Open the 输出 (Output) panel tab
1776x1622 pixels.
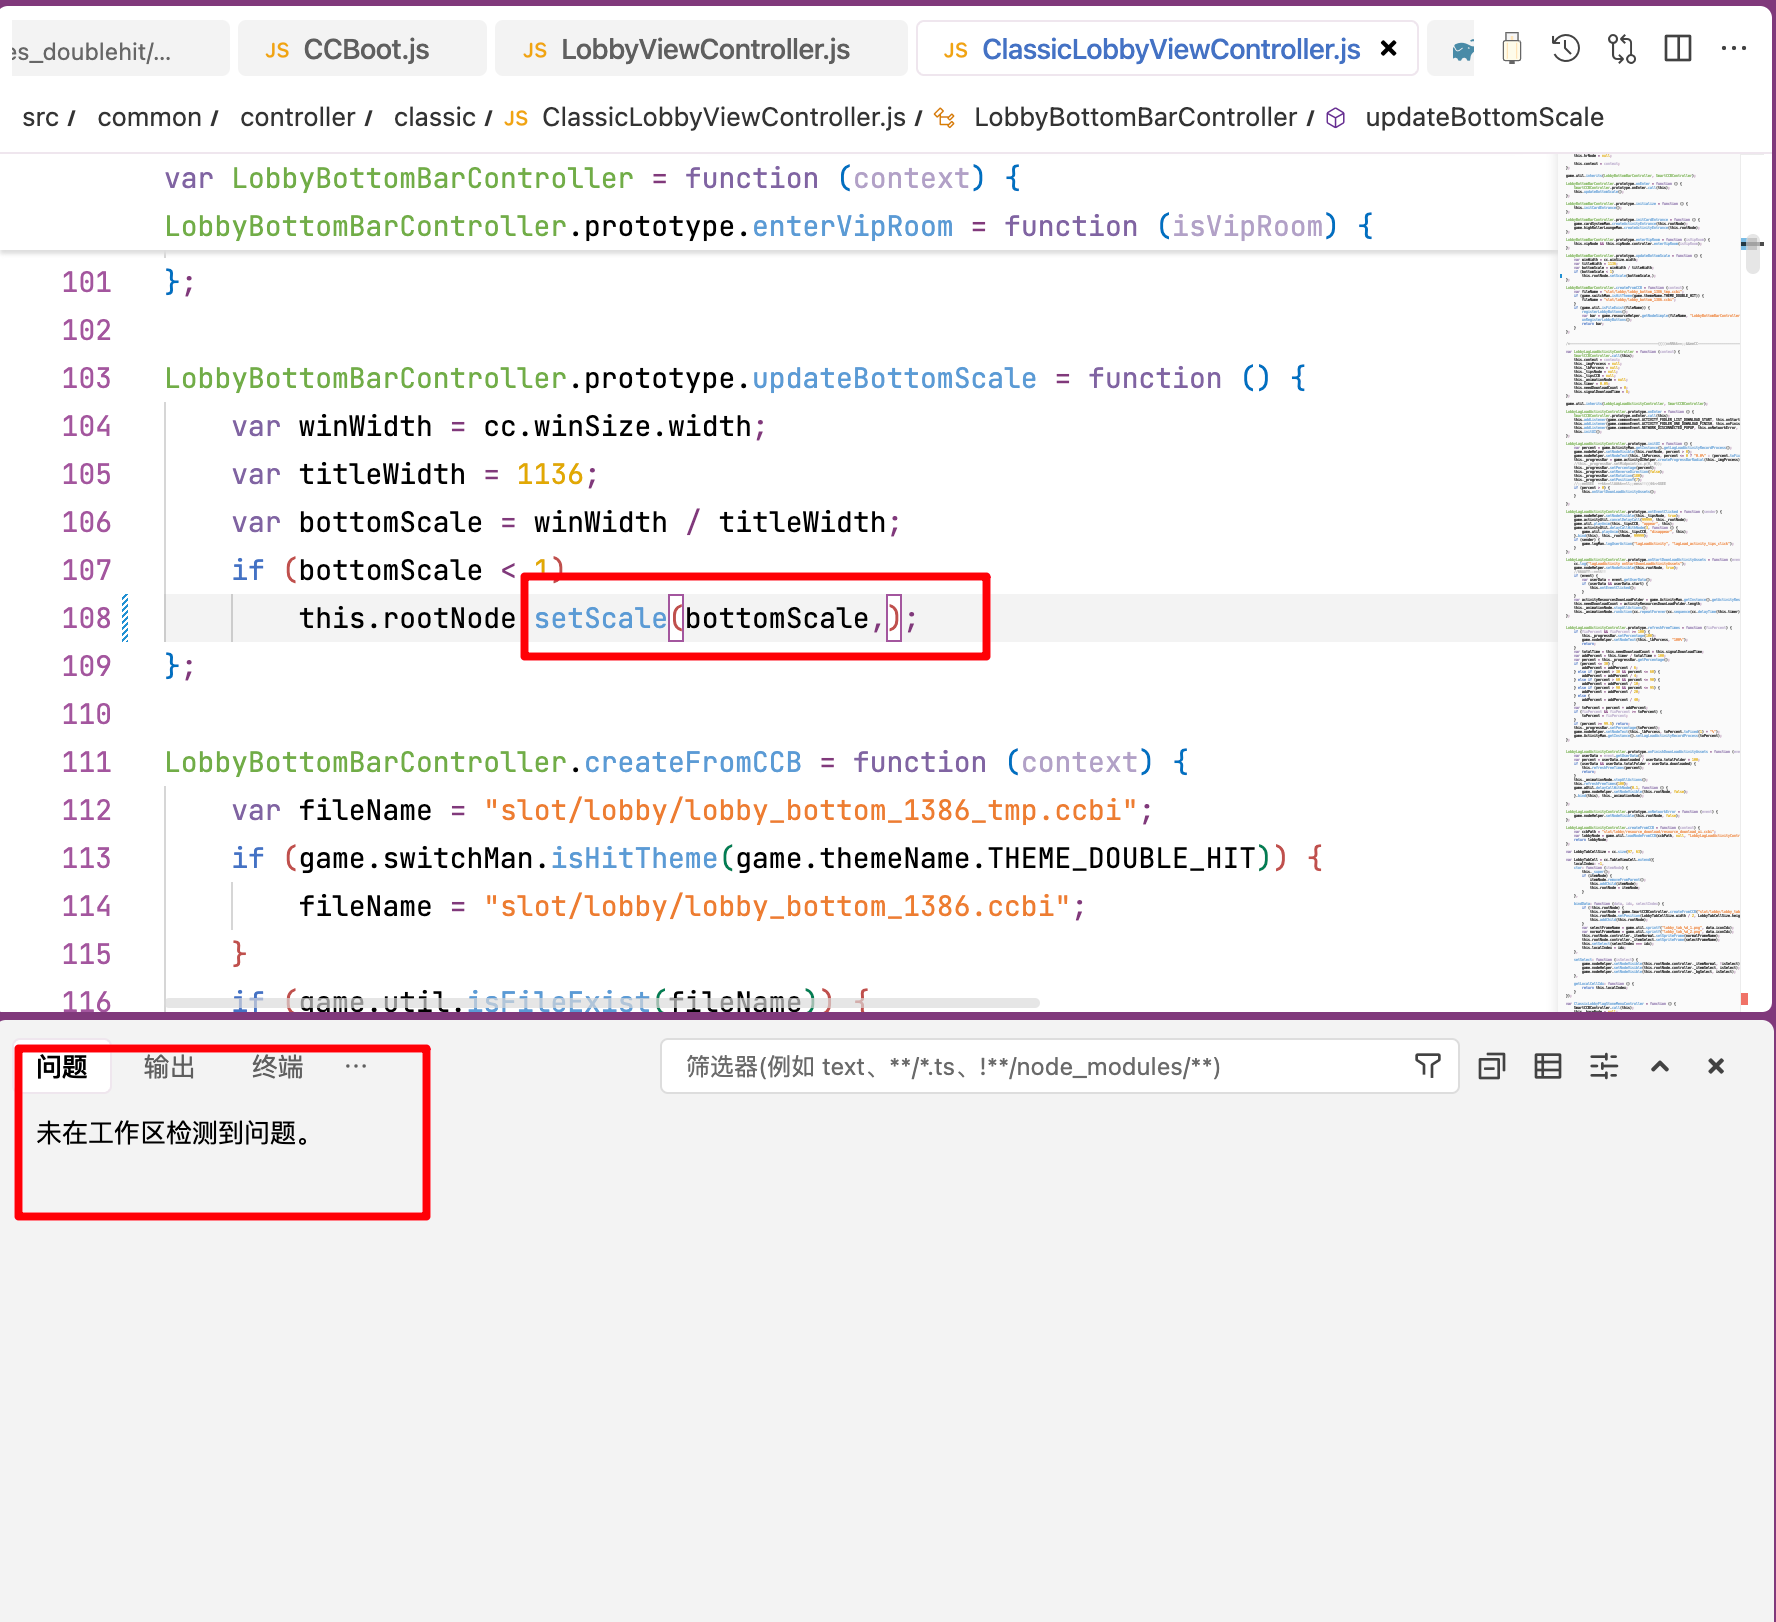pos(169,1067)
